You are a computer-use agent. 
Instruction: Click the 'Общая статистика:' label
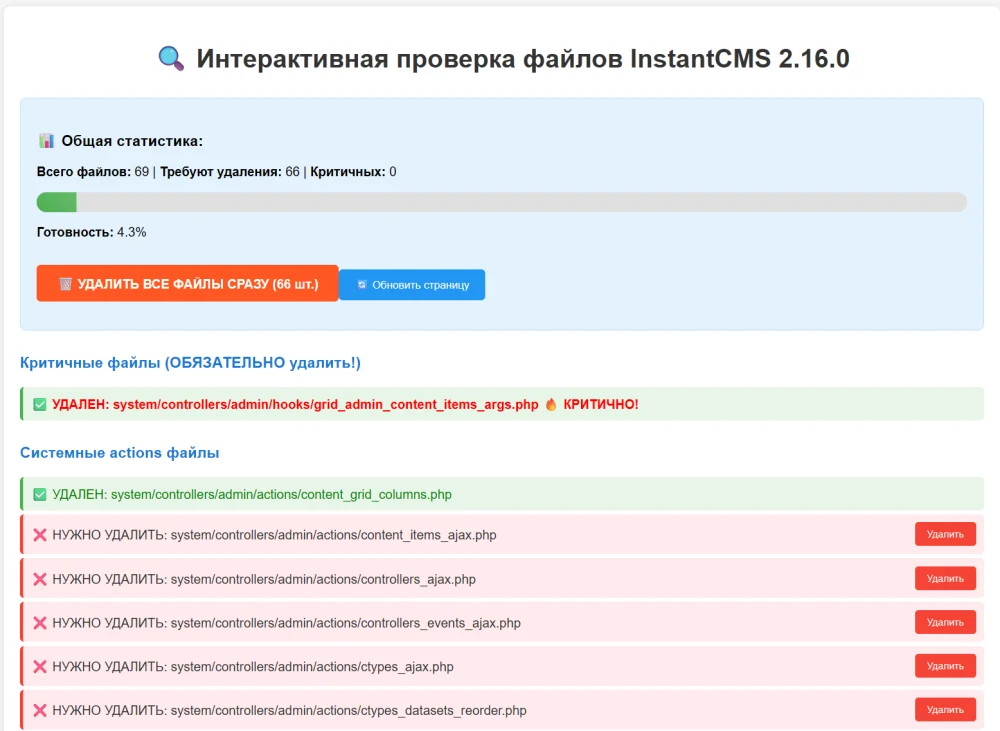[132, 141]
